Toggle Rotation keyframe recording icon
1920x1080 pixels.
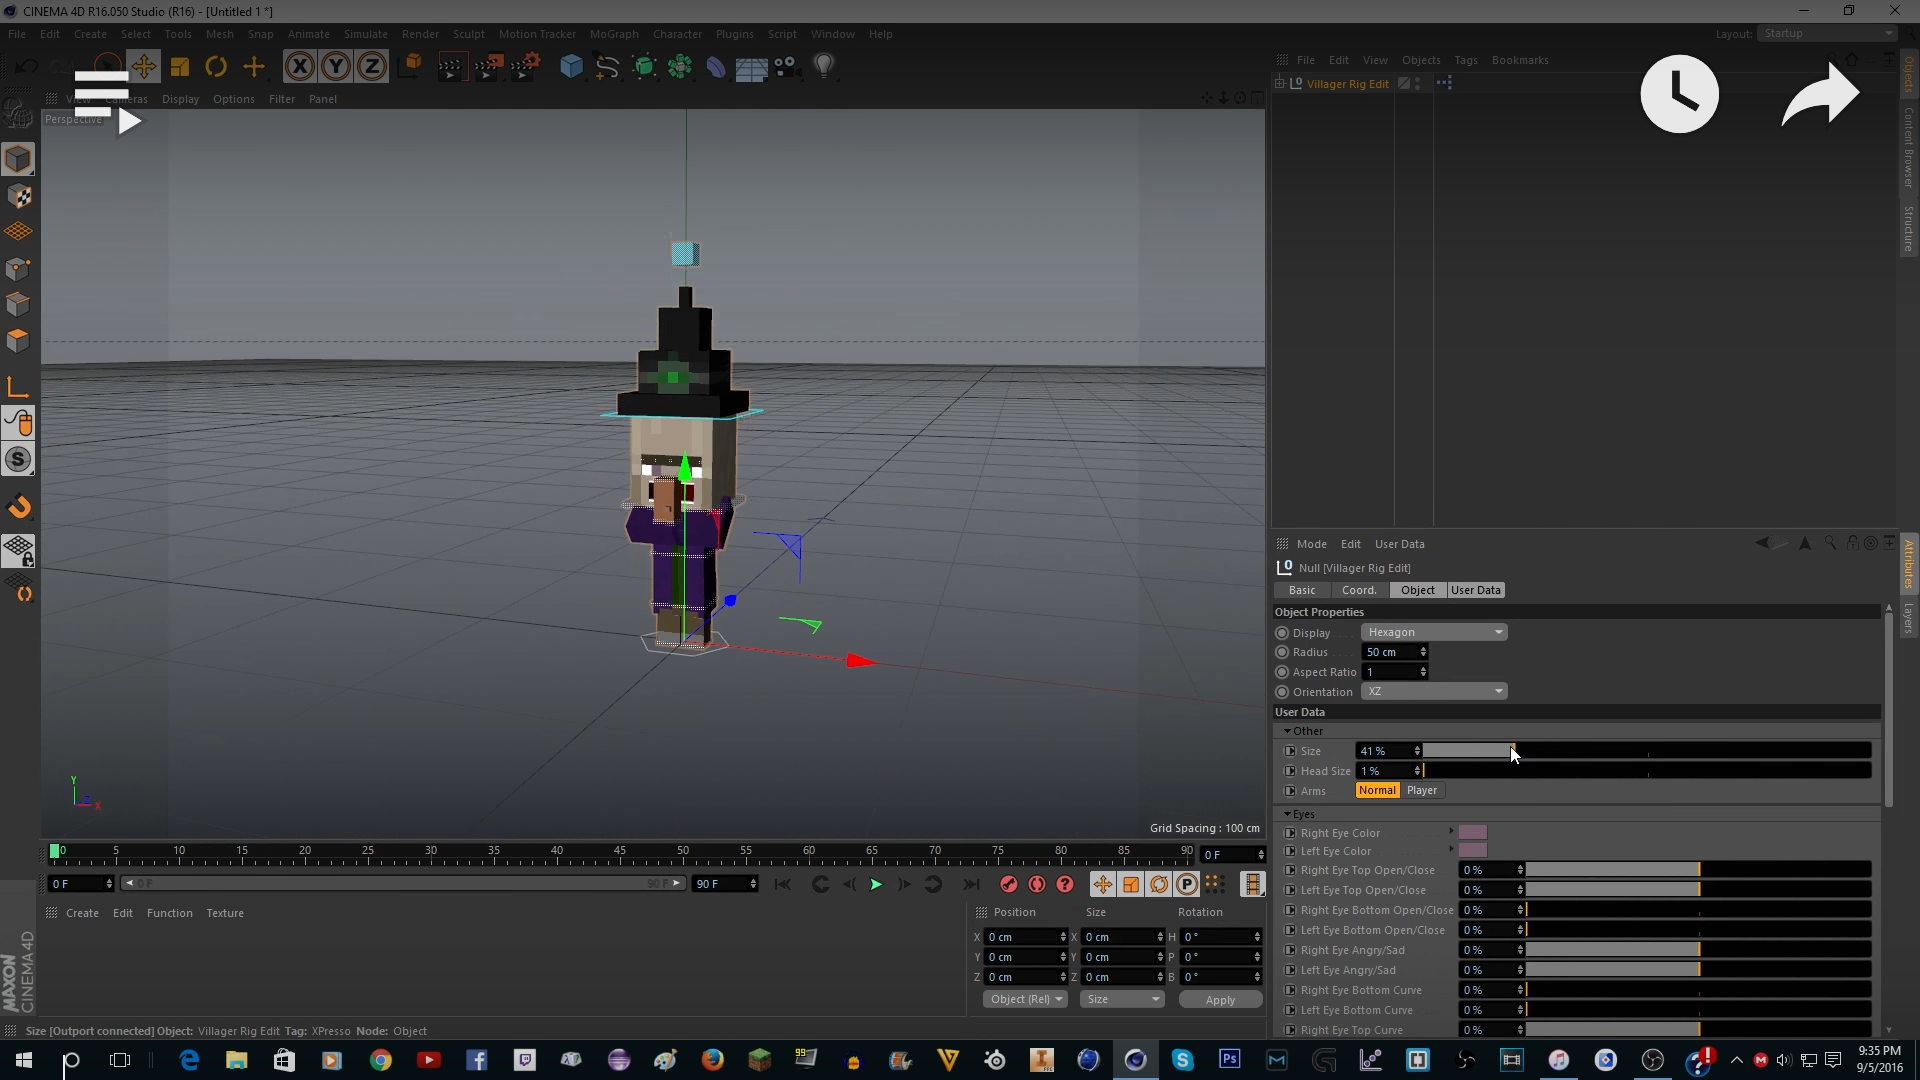[x=1158, y=884]
